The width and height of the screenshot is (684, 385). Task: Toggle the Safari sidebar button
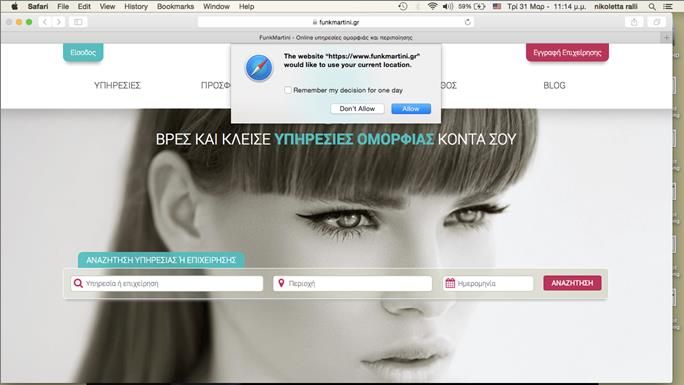[x=78, y=22]
